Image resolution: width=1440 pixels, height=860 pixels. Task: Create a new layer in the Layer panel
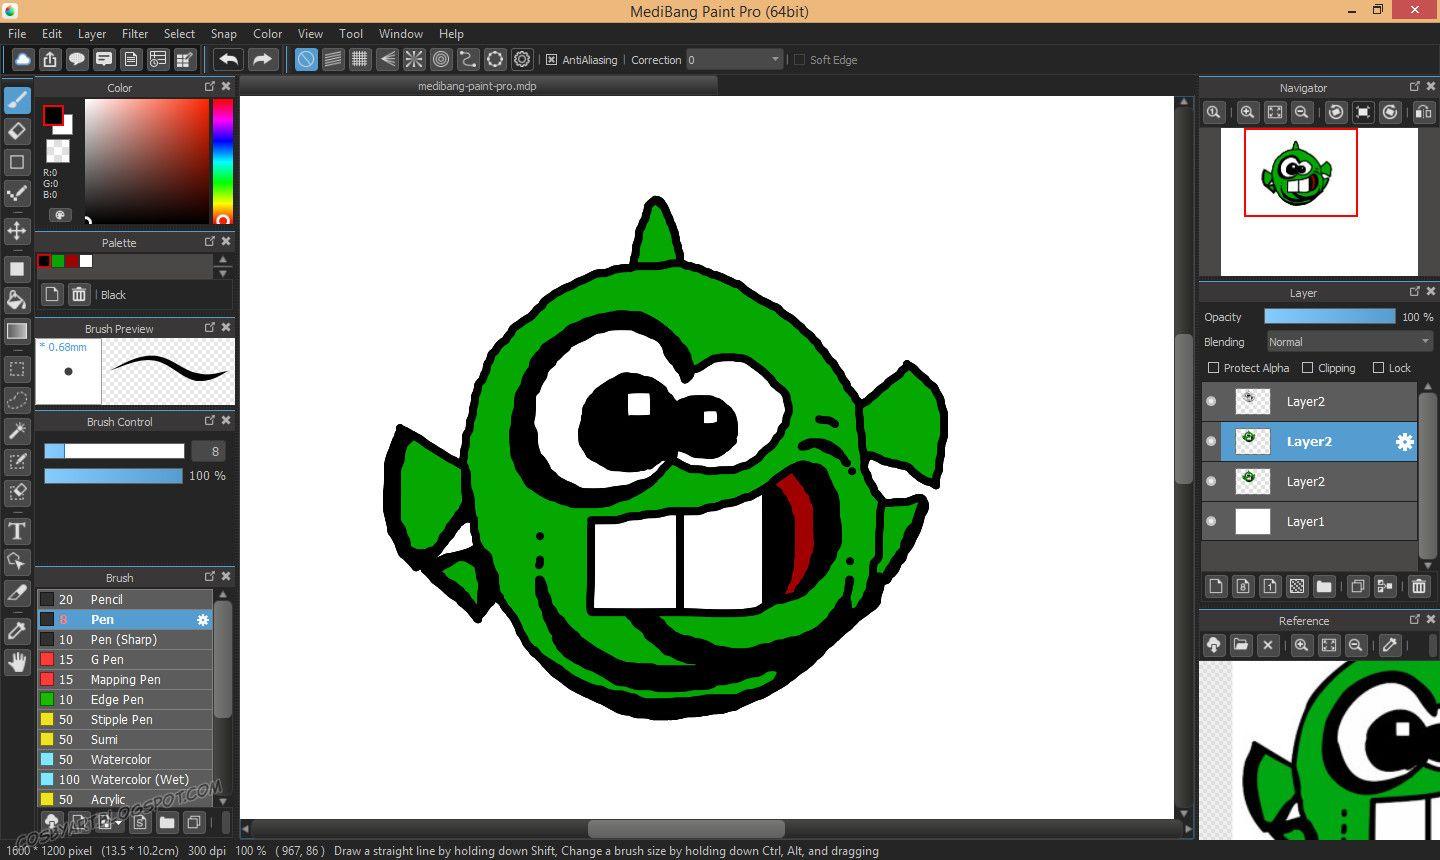pos(1215,586)
